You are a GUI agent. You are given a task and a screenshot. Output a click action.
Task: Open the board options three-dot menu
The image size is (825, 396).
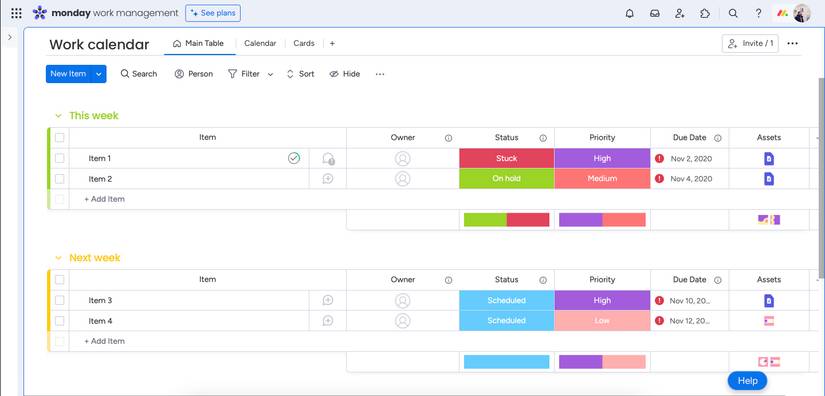coord(792,44)
